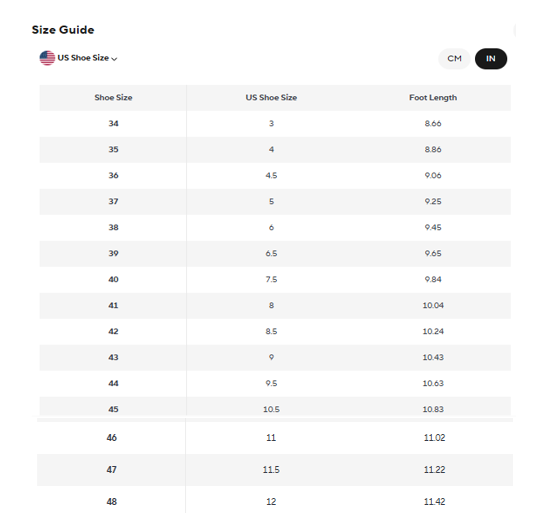Click the Size Guide heading

tap(63, 30)
